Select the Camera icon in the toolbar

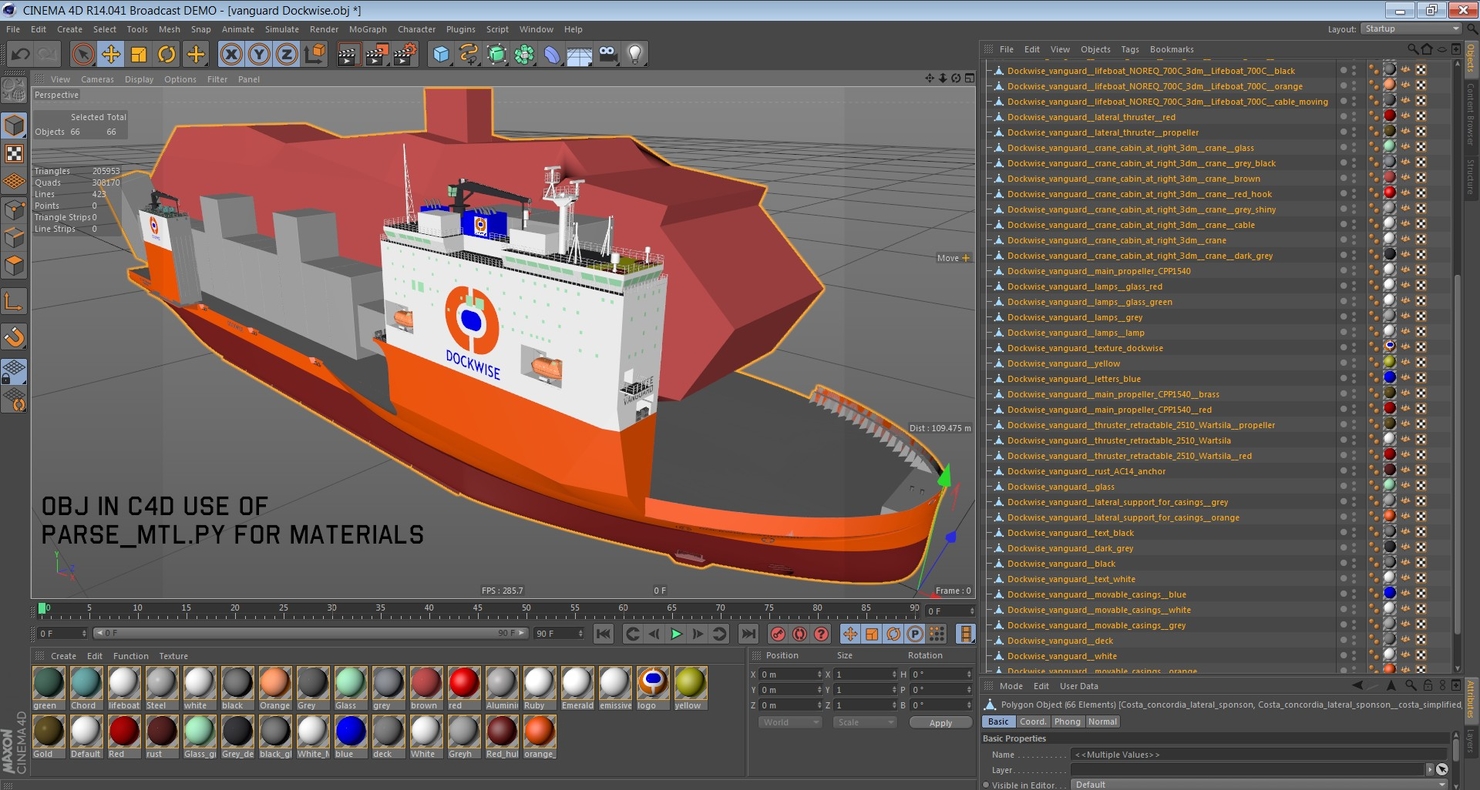click(608, 53)
